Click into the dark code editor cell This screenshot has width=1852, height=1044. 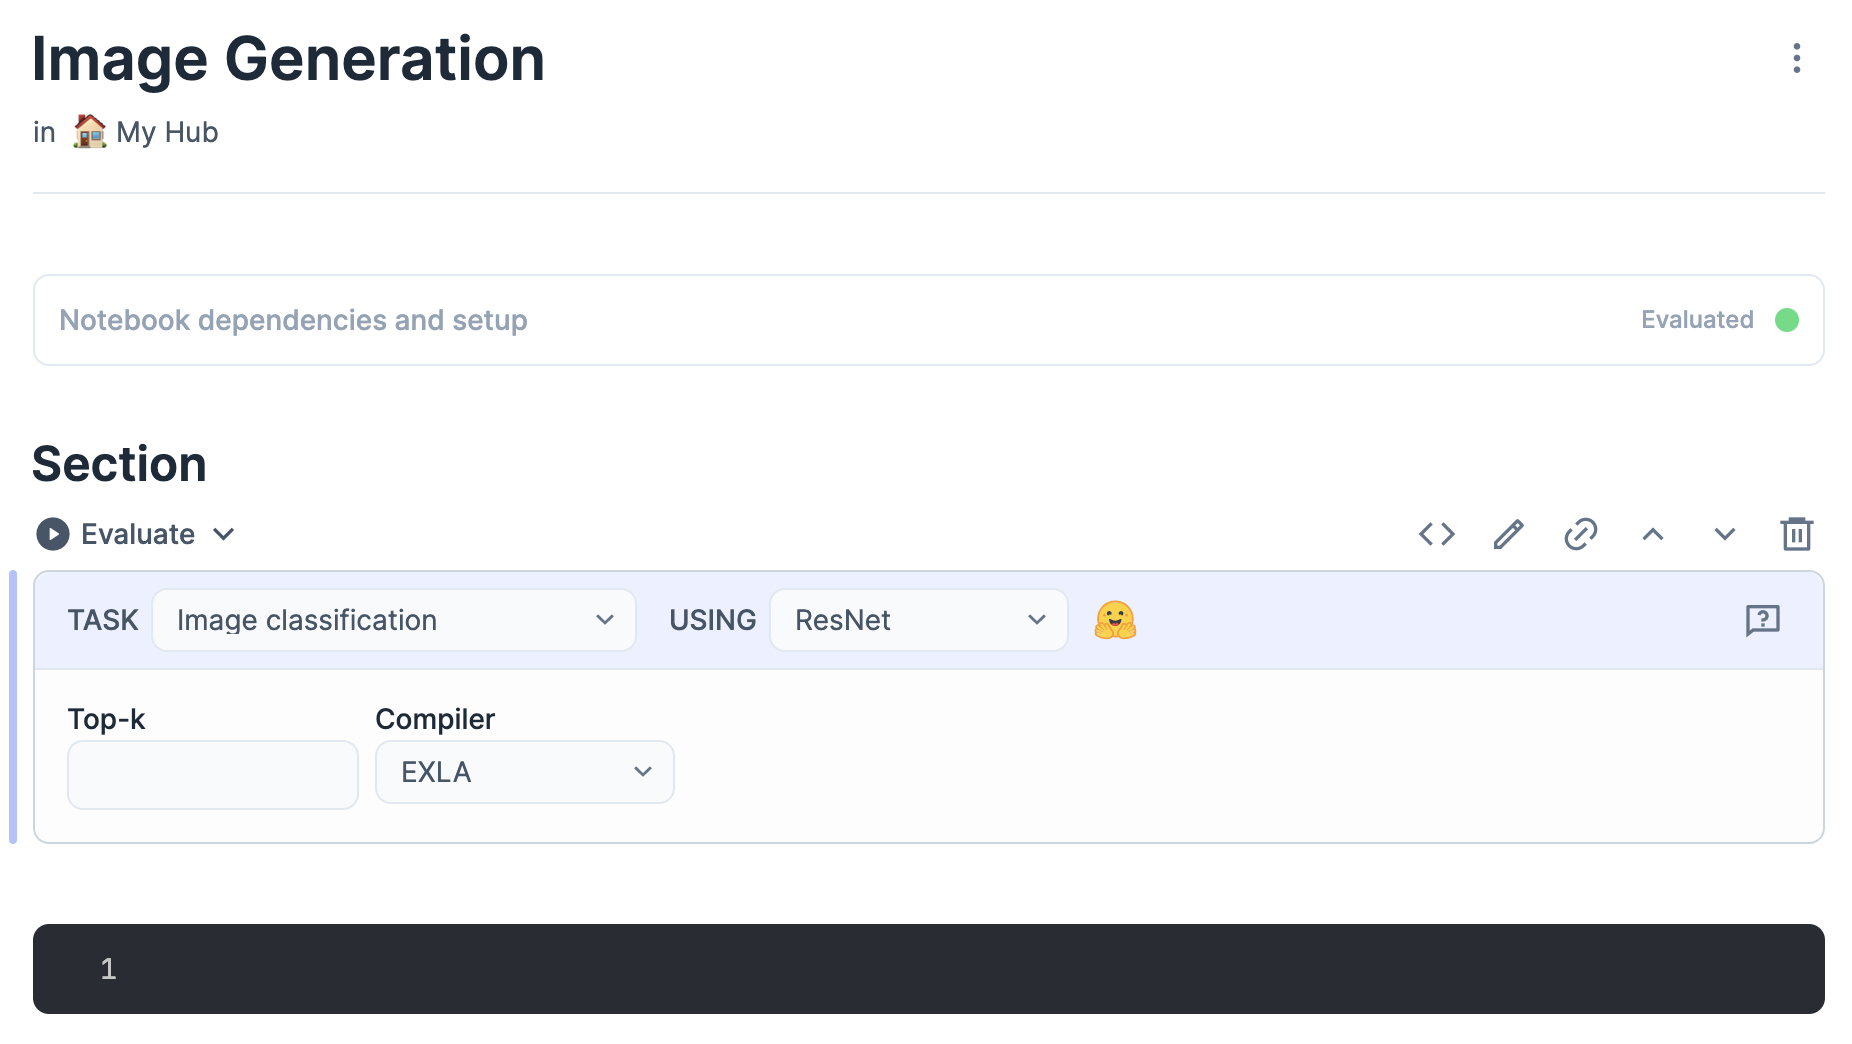pos(928,968)
